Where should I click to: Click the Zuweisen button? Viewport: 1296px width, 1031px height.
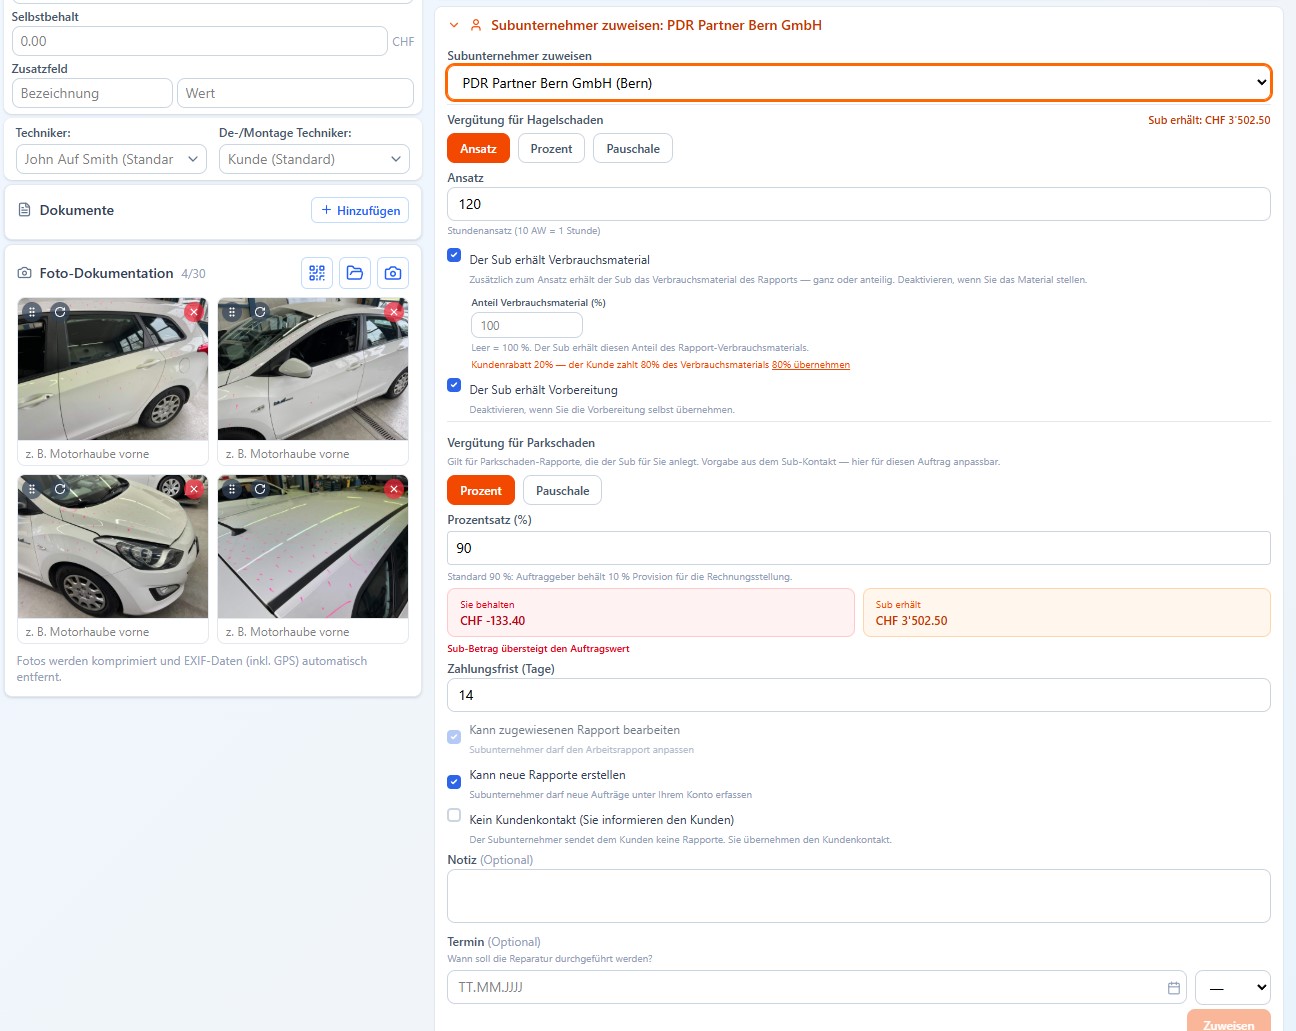(x=1229, y=1022)
